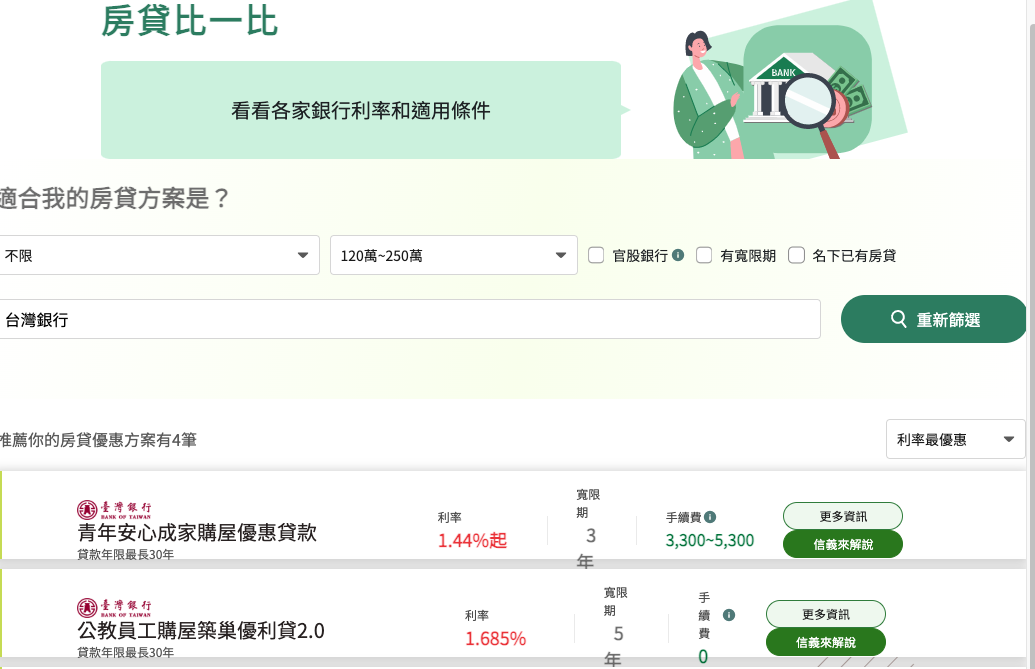Screen dimensions: 1035x669
Task: Click the 適合我的房貸方案是？ heading
Action: [x=114, y=198]
